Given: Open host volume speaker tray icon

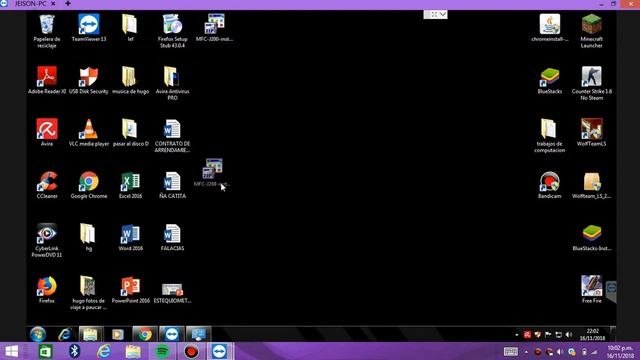Looking at the screenshot, I should pyautogui.click(x=560, y=351).
